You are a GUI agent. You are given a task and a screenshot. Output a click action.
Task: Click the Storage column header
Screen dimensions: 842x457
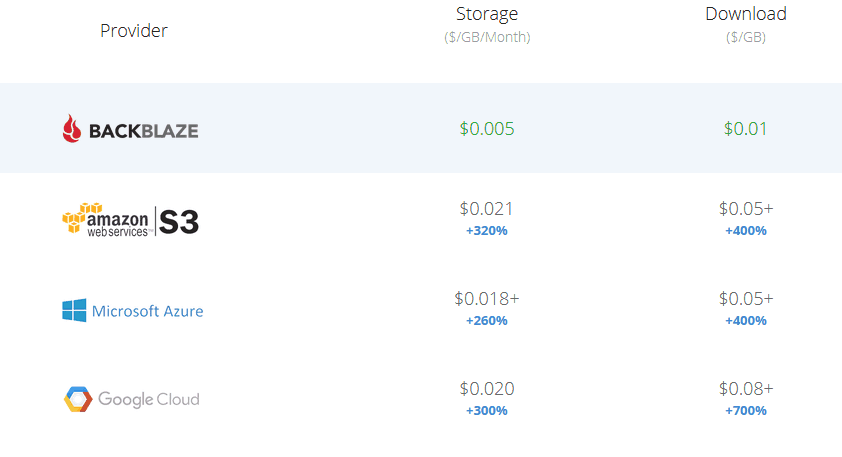tap(487, 14)
